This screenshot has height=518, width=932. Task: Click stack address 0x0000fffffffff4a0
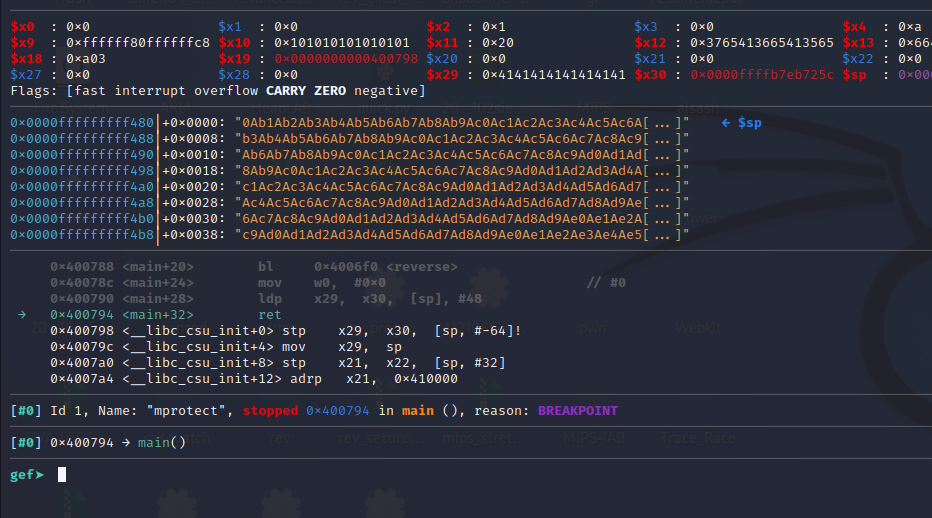pos(82,186)
